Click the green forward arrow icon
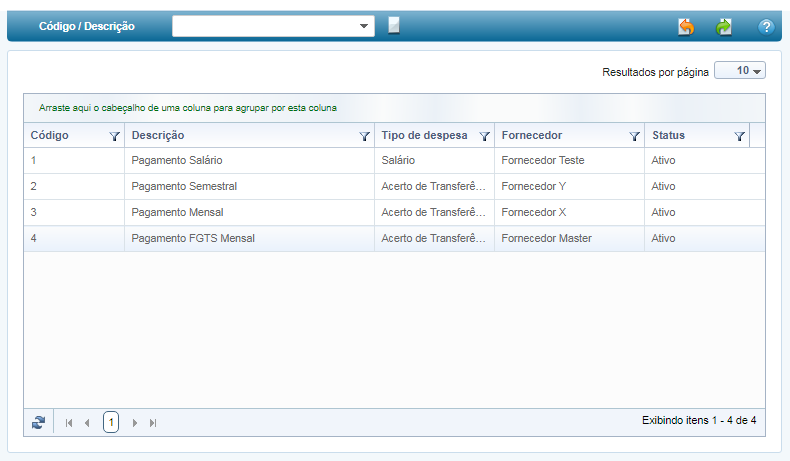 724,27
